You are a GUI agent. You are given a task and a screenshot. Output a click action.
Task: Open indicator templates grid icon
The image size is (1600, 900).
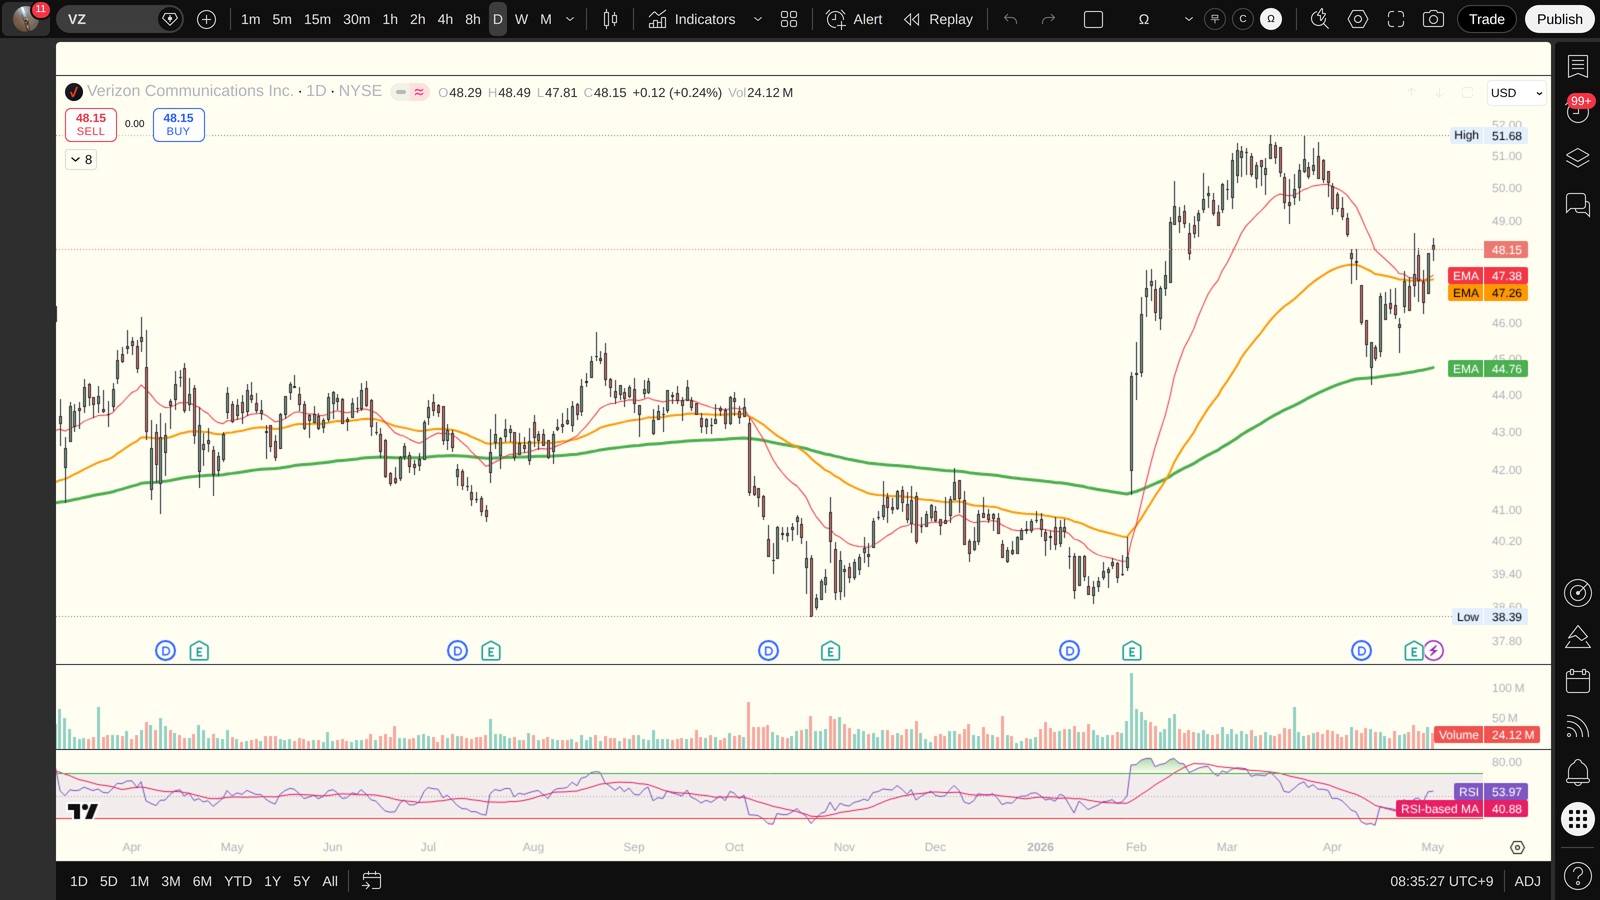[x=789, y=19]
